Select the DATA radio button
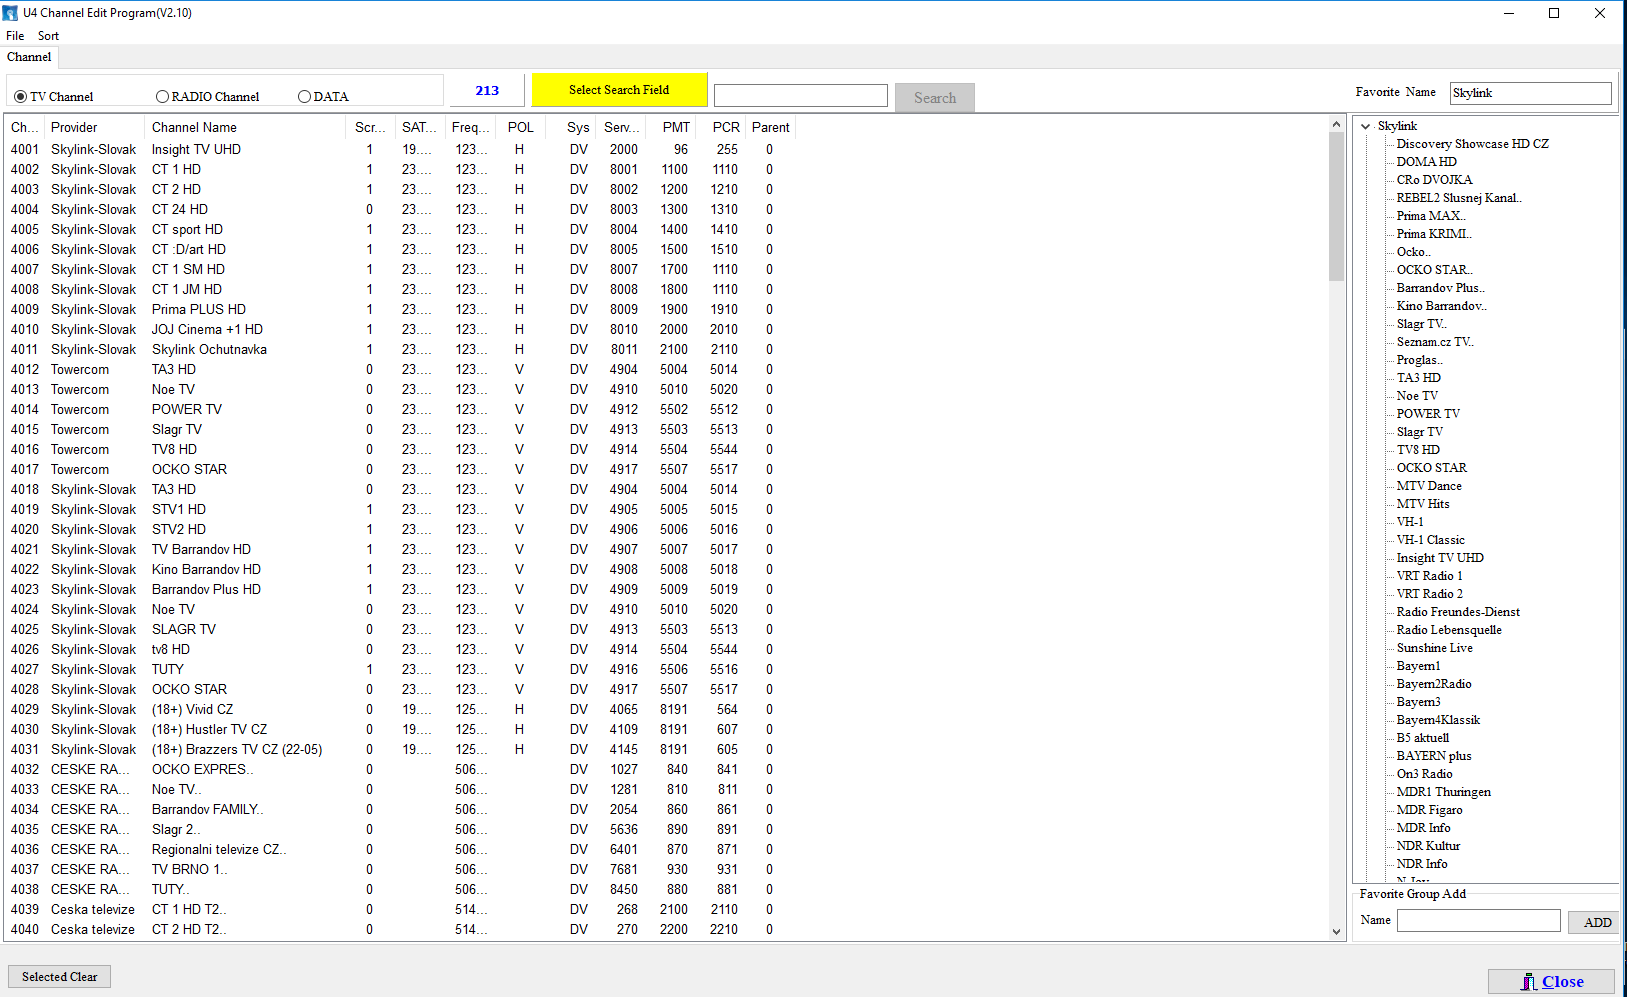The width and height of the screenshot is (1627, 997). point(304,97)
